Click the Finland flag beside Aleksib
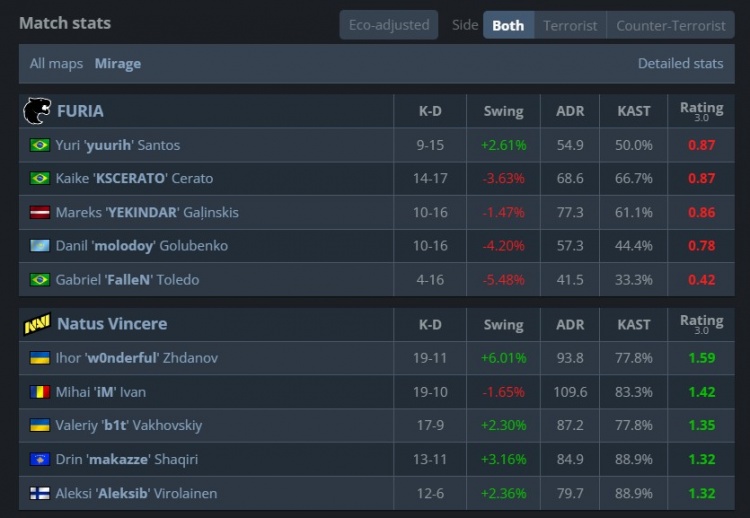This screenshot has width=750, height=518. [40, 493]
